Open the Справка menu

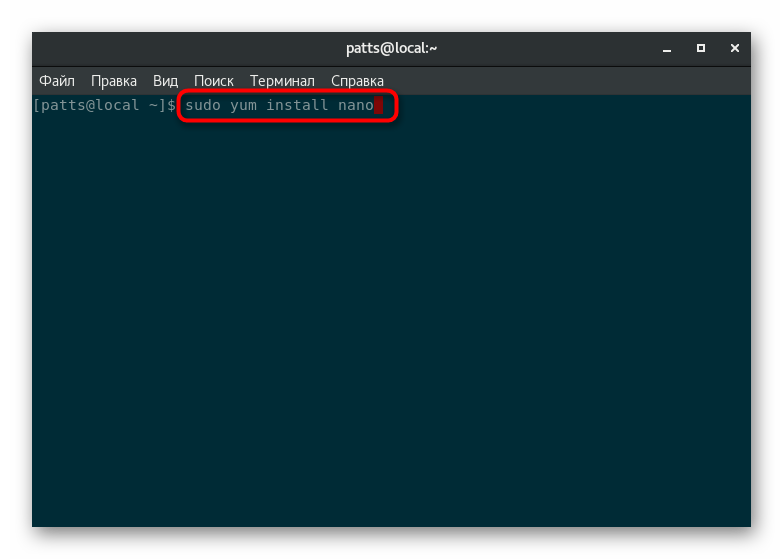point(358,81)
